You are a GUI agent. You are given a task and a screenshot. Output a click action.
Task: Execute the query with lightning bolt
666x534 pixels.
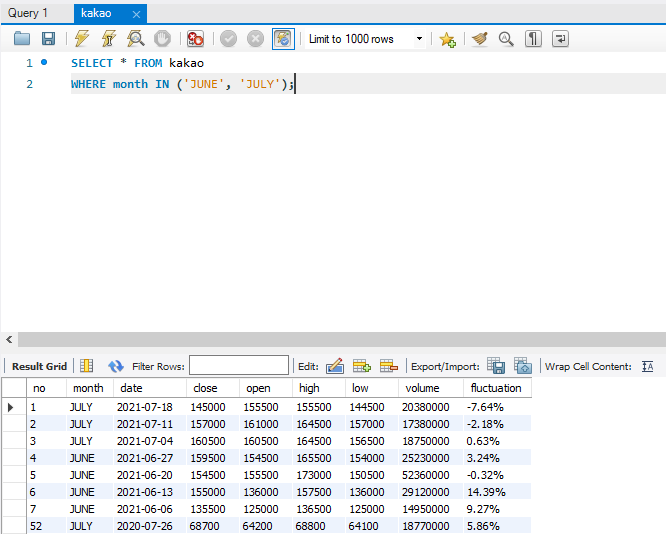tap(82, 39)
